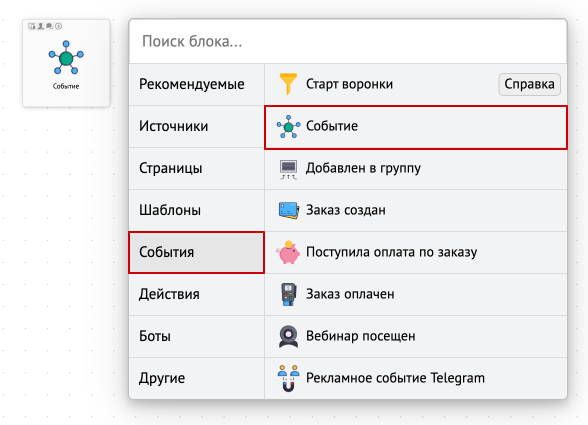
Task: Click the magnet icon for Рекламное событие Telegram
Action: (288, 378)
